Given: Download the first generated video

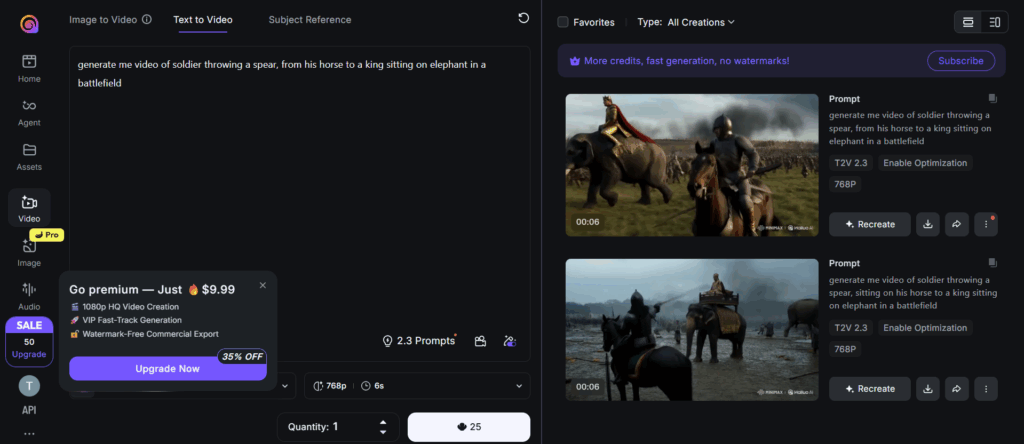Looking at the screenshot, I should point(928,224).
